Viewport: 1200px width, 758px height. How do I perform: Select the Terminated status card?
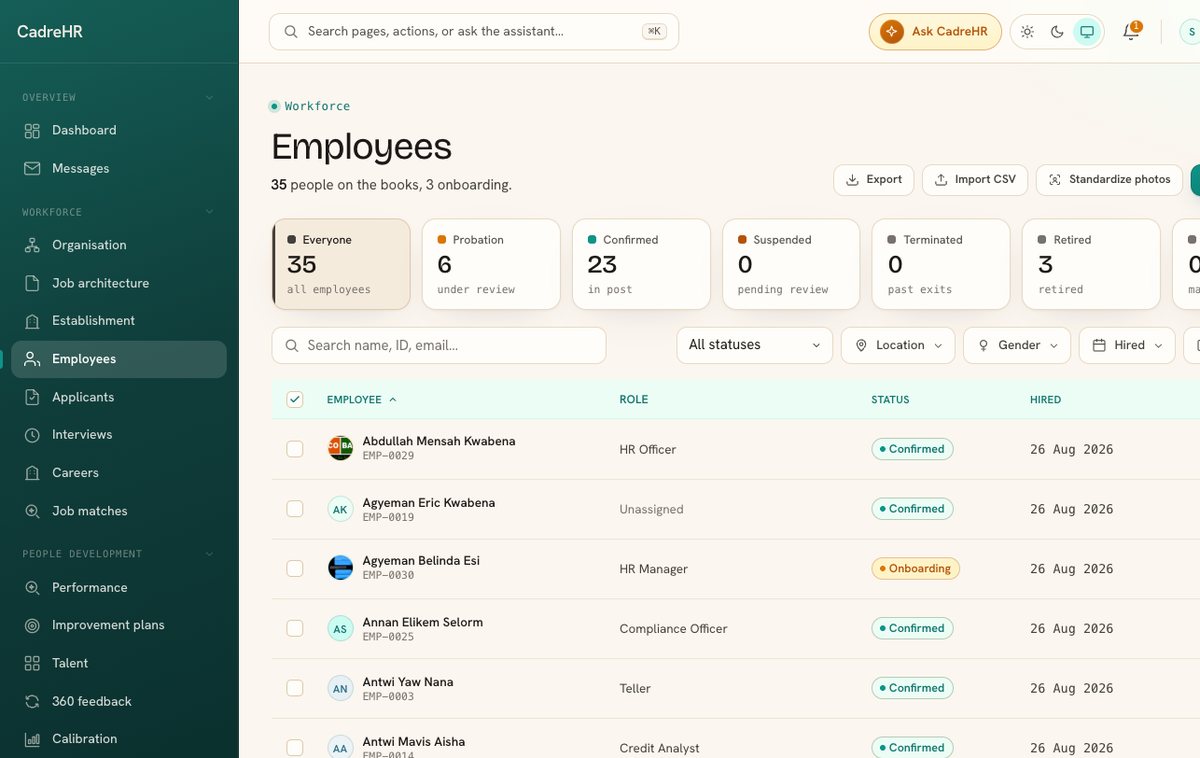[941, 265]
